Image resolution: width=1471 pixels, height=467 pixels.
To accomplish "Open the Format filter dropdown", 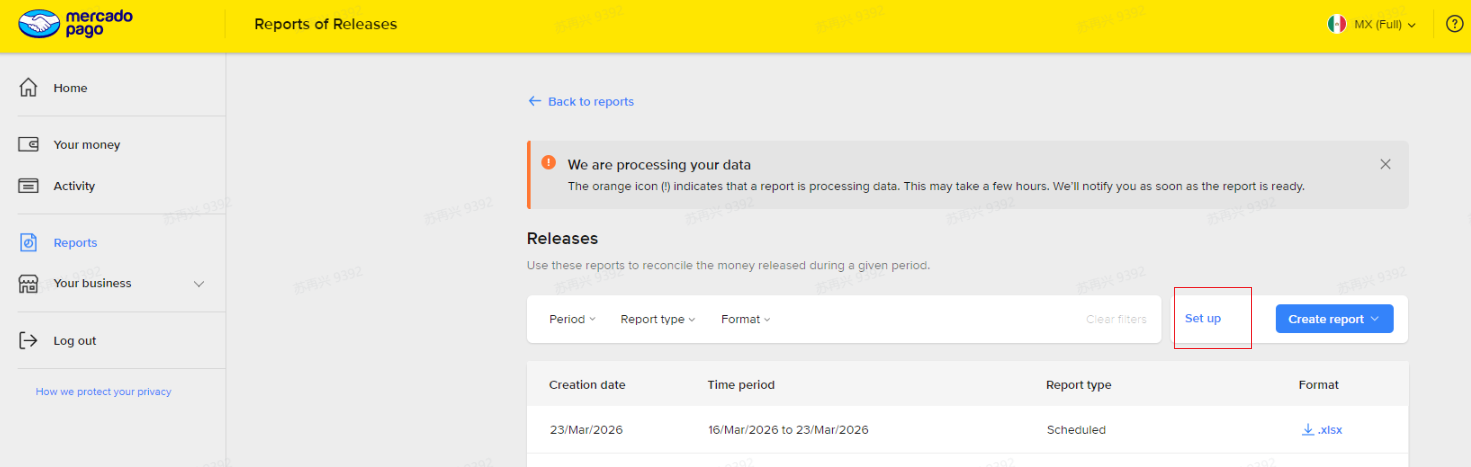I will point(746,319).
